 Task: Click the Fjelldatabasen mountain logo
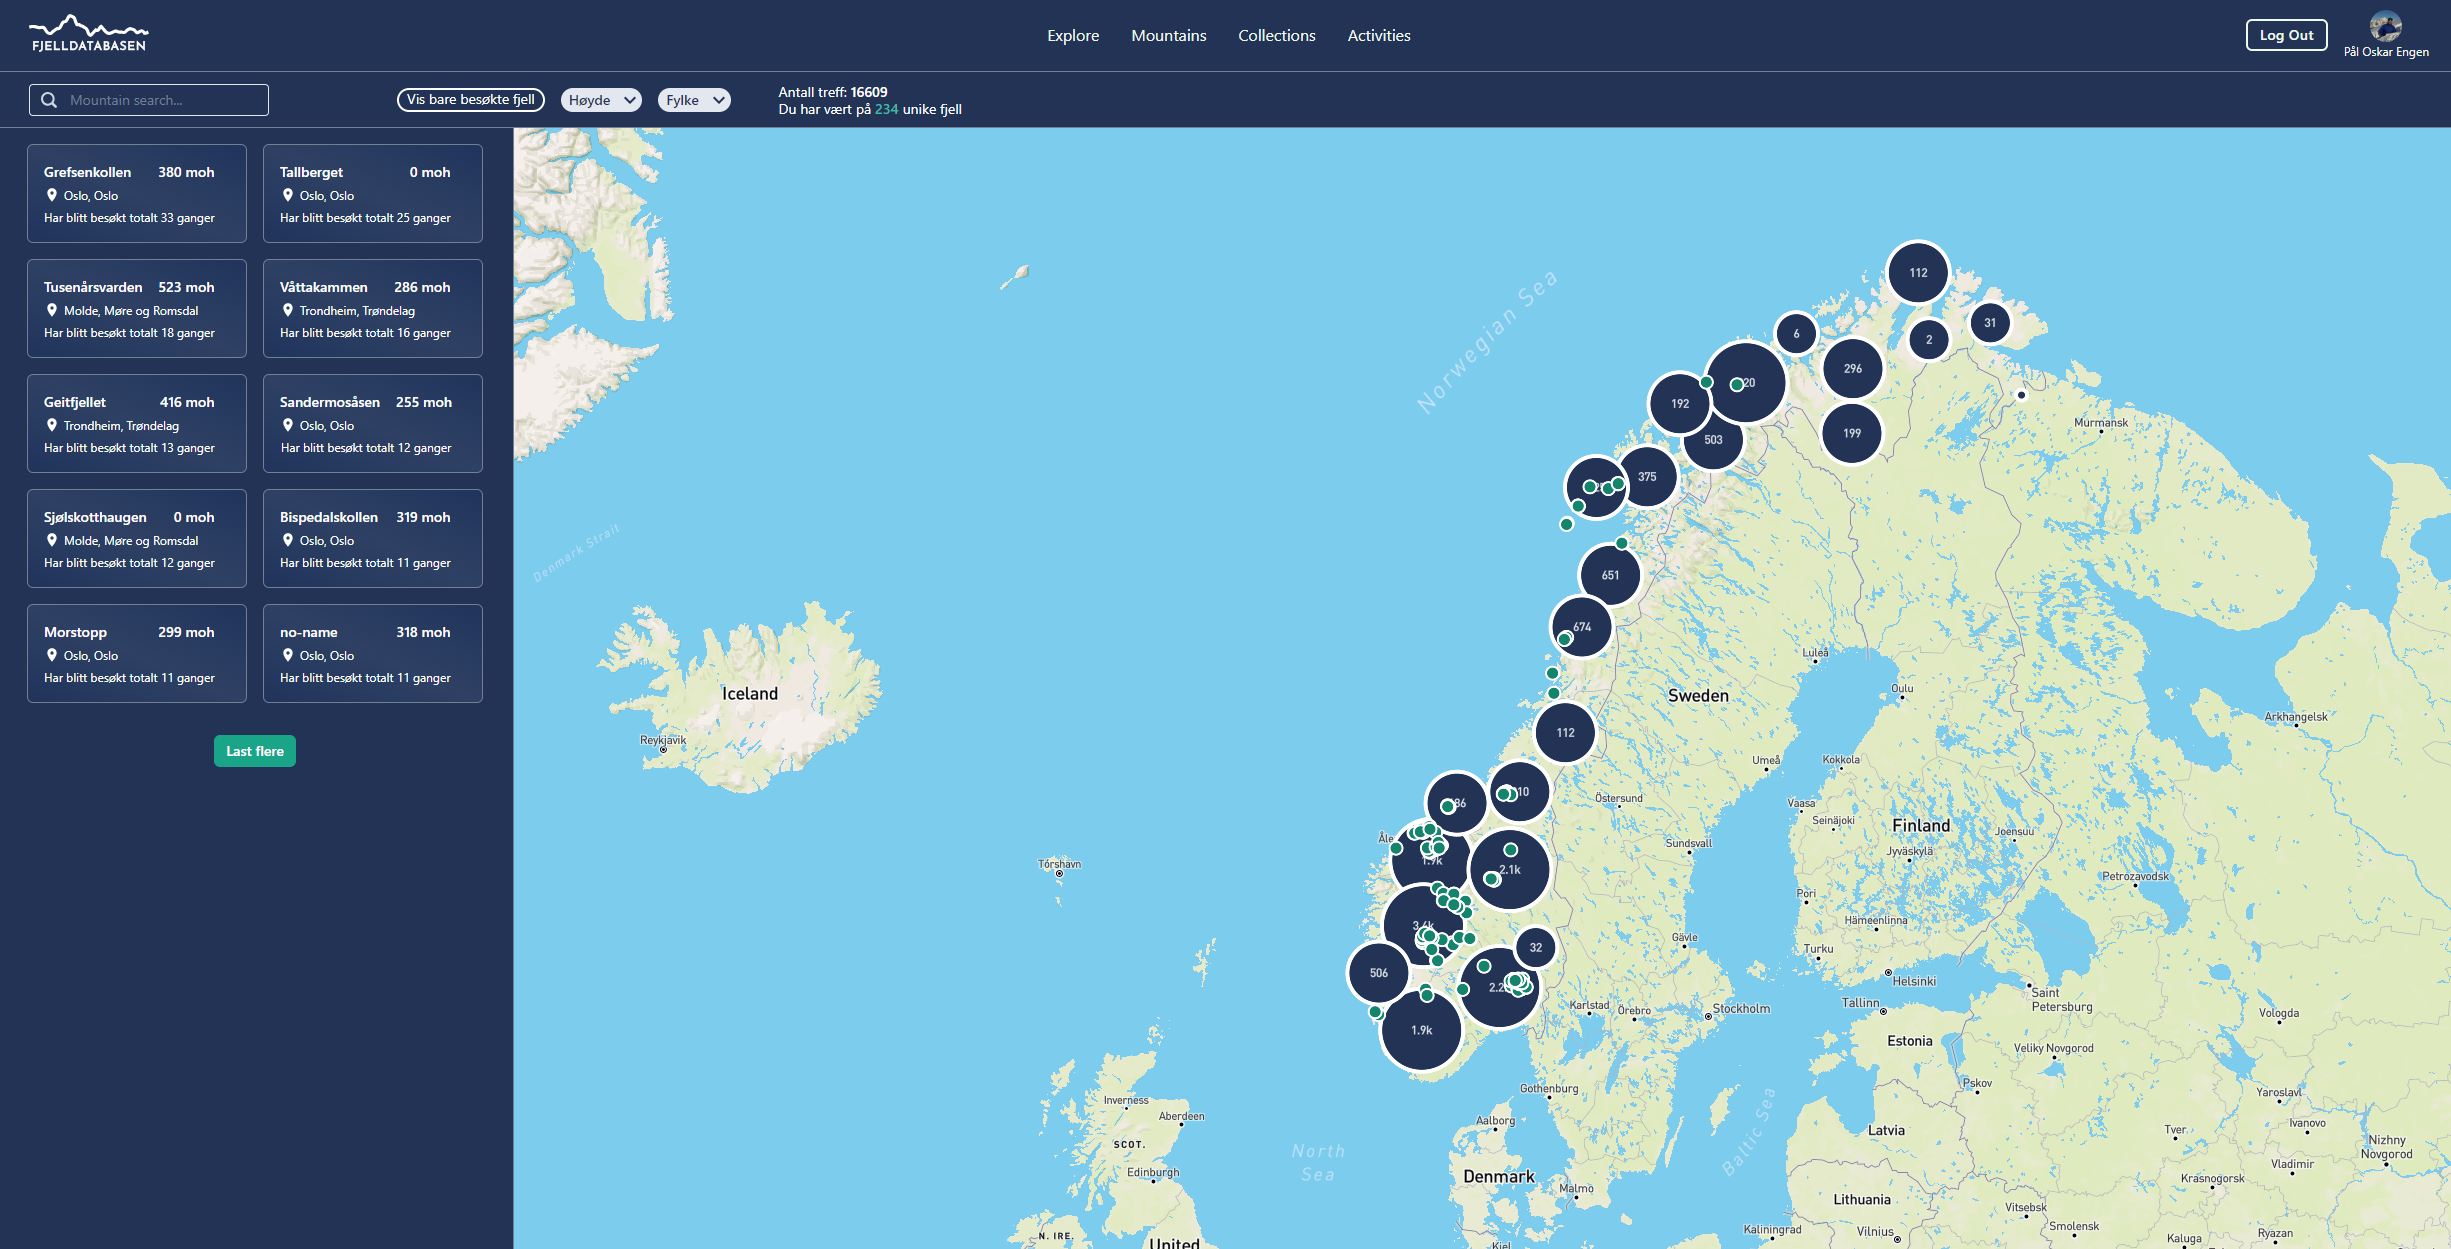pos(88,34)
